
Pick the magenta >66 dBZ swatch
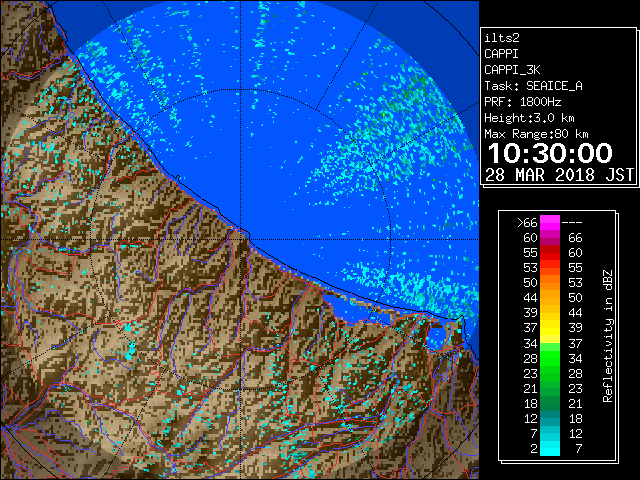[550, 223]
